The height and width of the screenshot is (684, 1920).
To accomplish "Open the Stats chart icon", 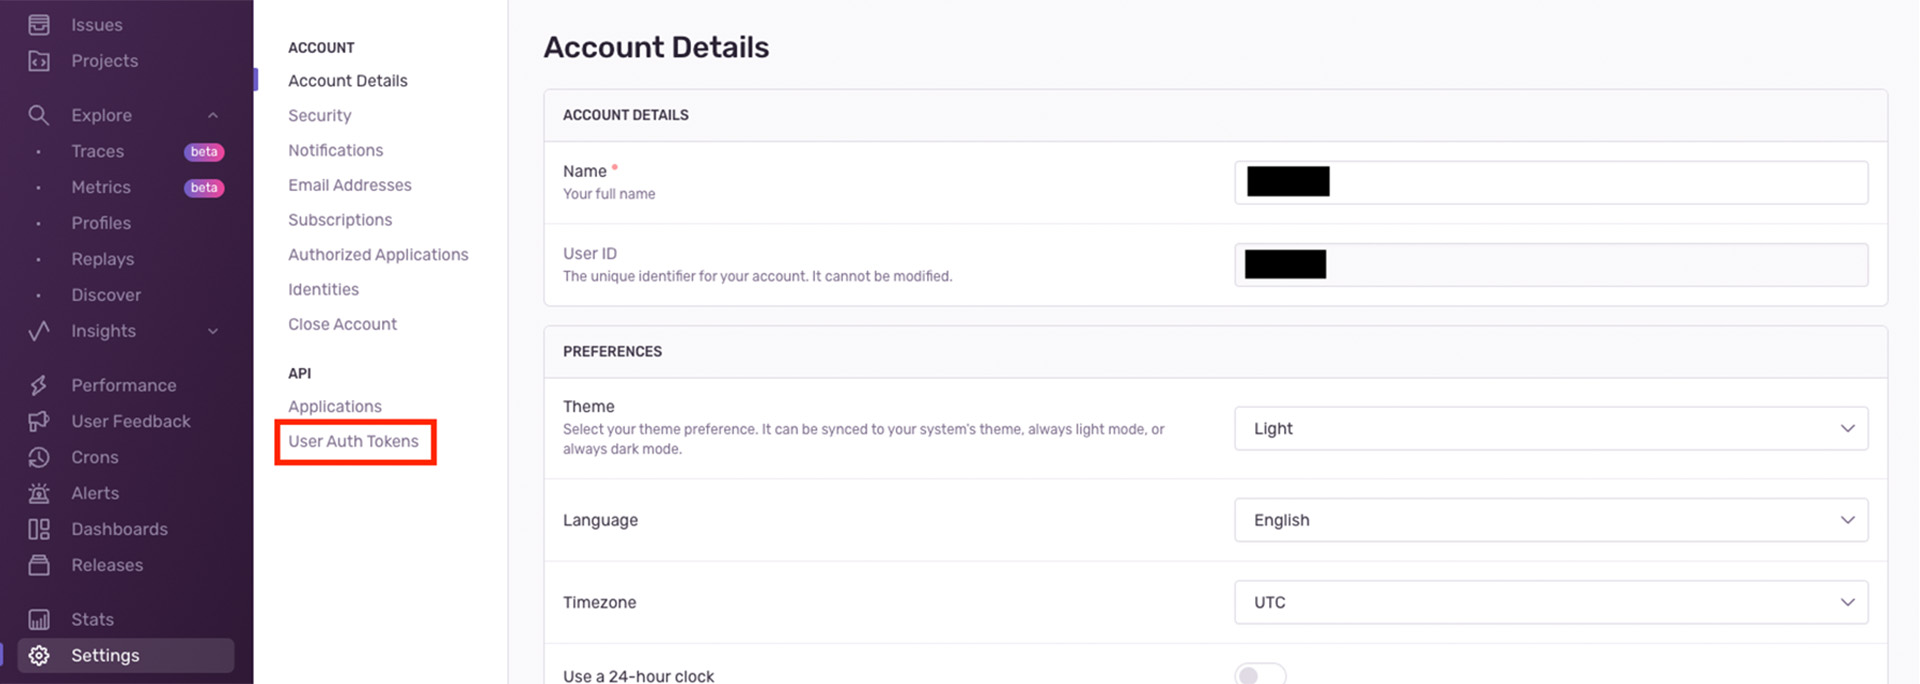I will coord(39,619).
